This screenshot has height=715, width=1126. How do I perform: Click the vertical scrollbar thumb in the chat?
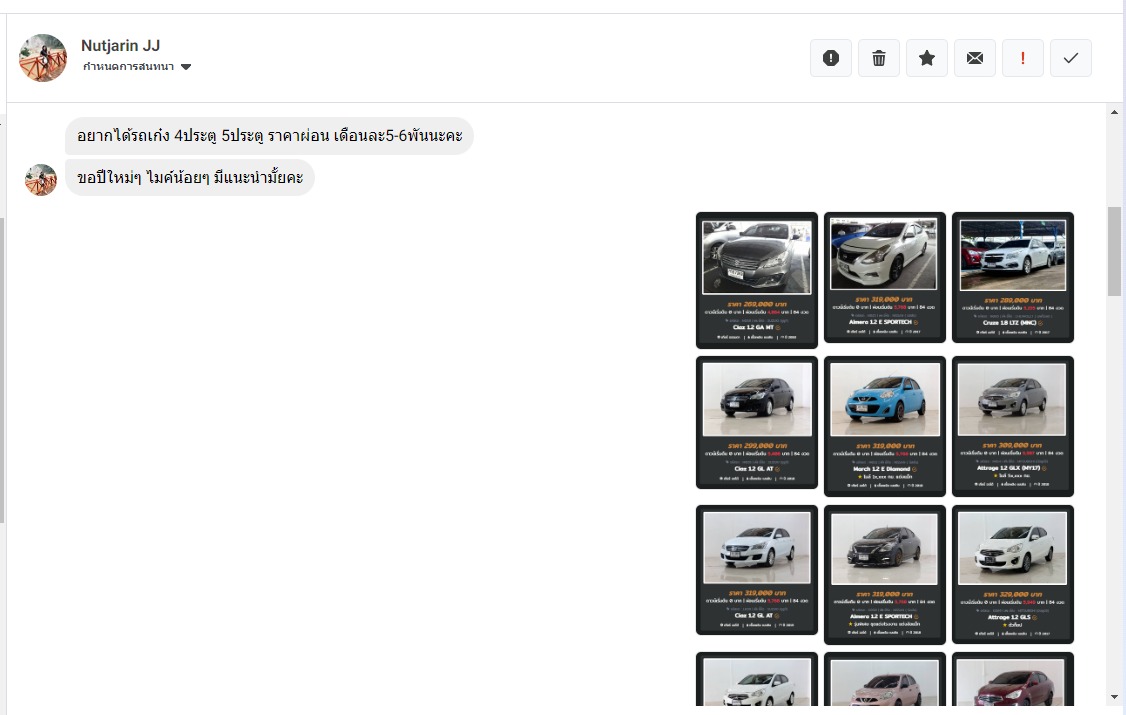point(1115,251)
